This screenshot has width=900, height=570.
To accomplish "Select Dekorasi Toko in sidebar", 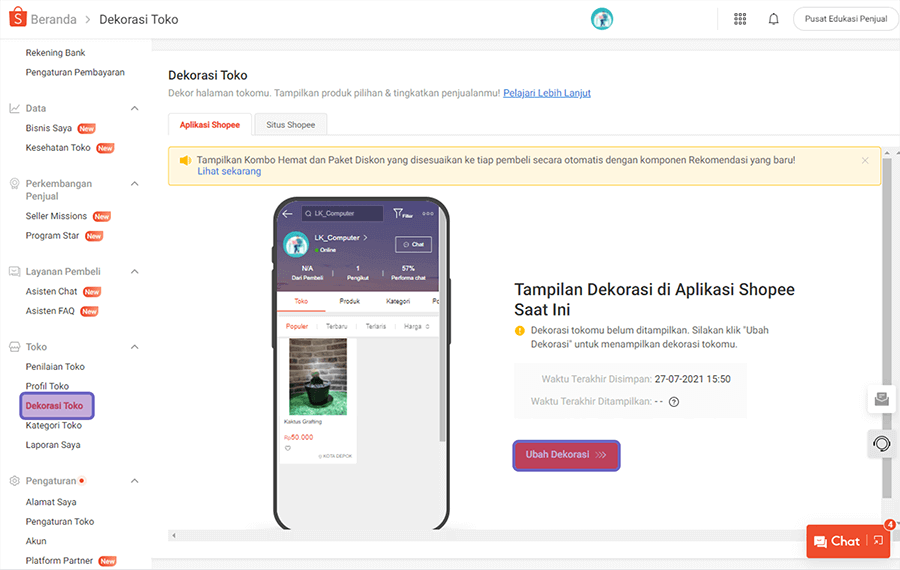I will pos(57,406).
